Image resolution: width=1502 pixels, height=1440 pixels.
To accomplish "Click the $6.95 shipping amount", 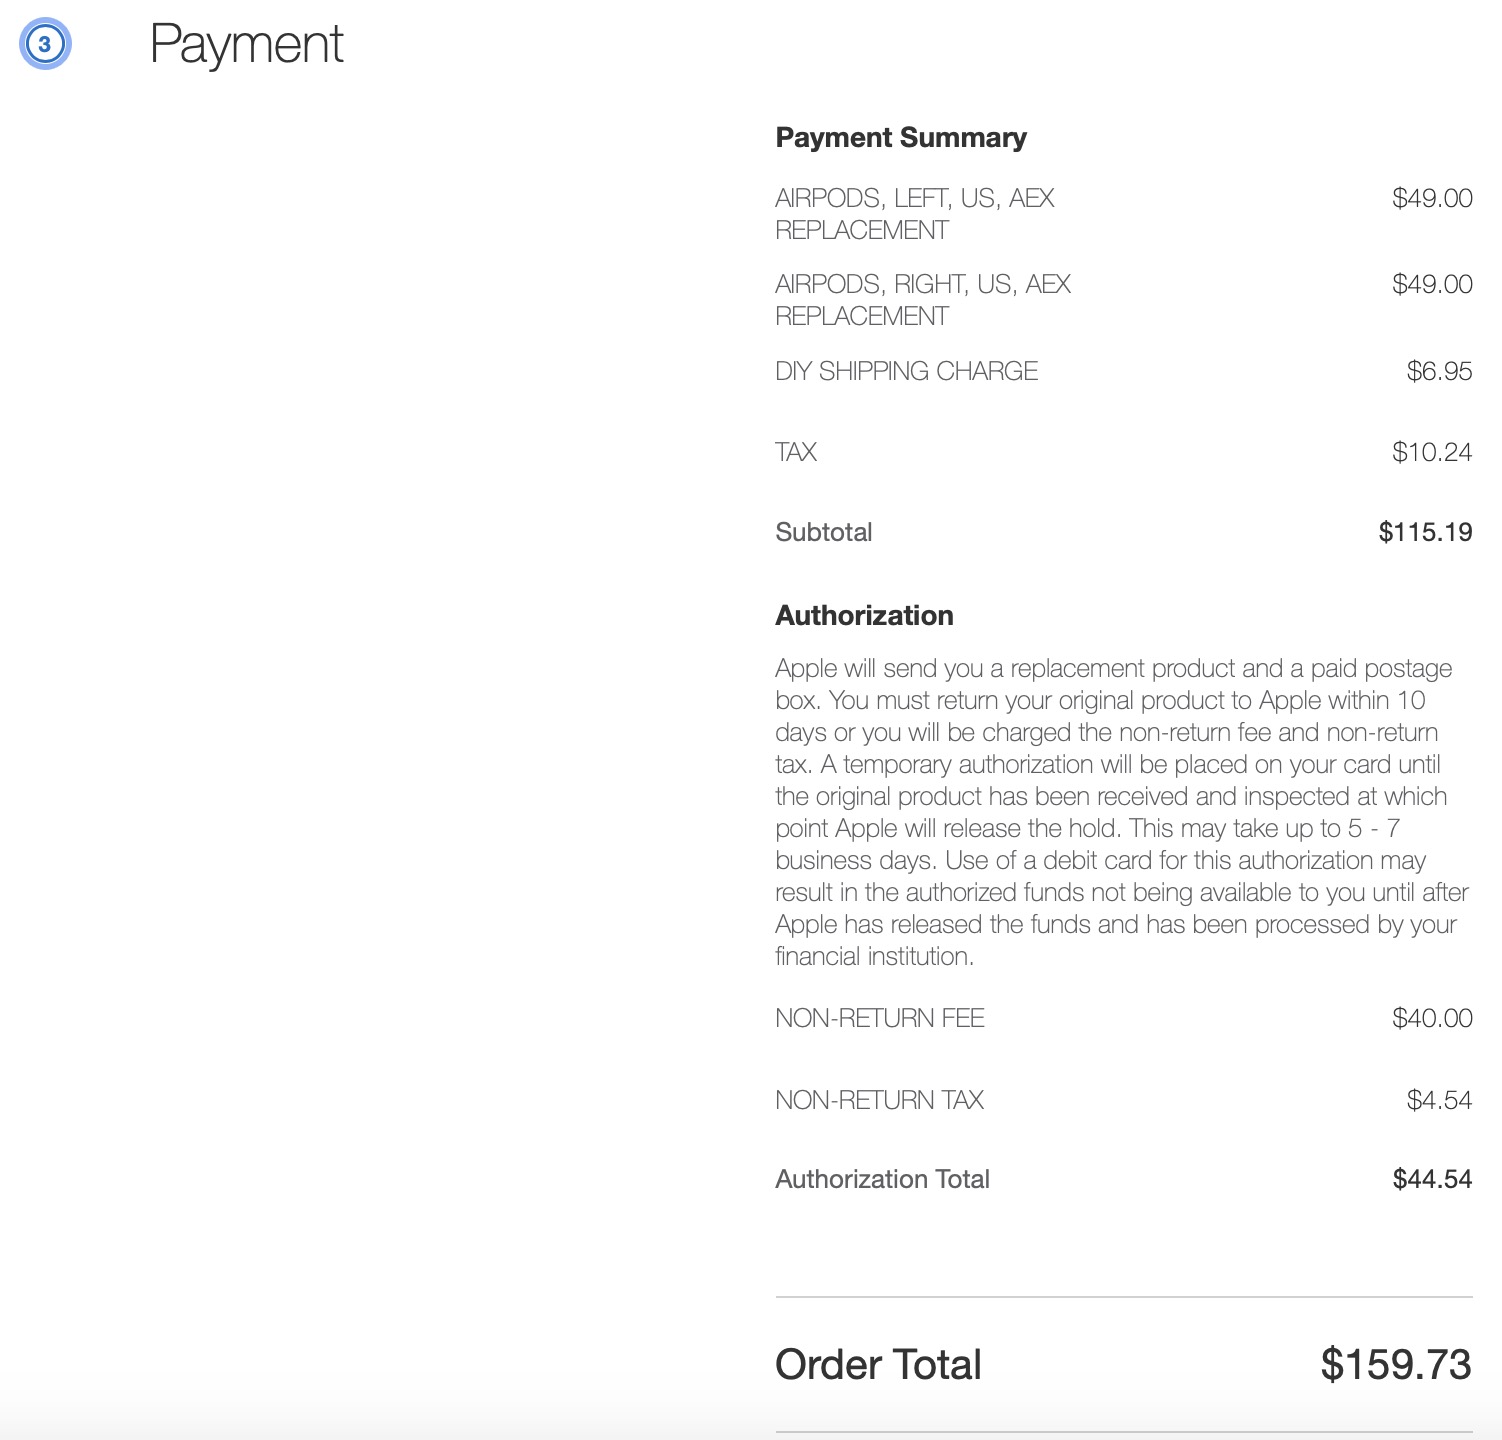I will pos(1438,371).
